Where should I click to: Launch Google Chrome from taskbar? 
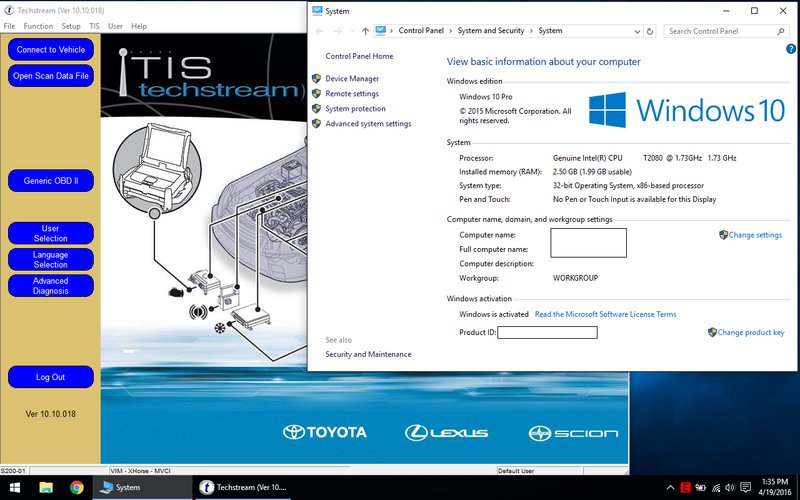77,488
